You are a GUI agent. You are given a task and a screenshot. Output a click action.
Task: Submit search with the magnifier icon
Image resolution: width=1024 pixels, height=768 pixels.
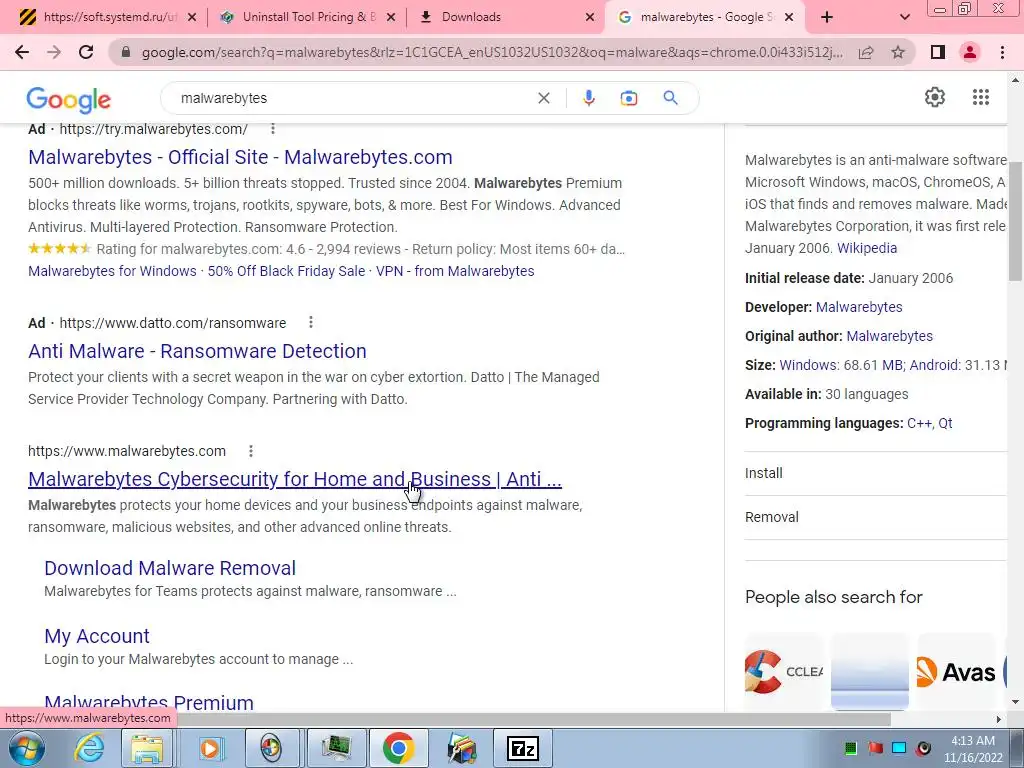[670, 98]
